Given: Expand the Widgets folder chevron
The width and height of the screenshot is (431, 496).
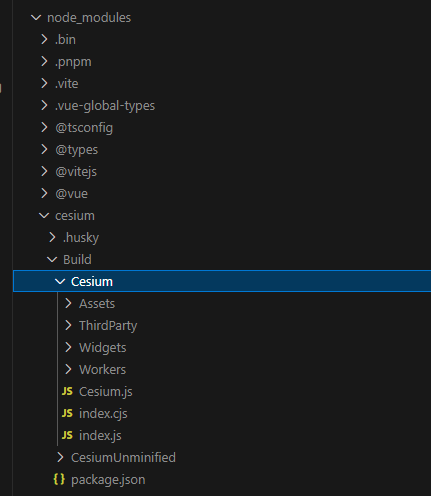Looking at the screenshot, I should tap(68, 347).
